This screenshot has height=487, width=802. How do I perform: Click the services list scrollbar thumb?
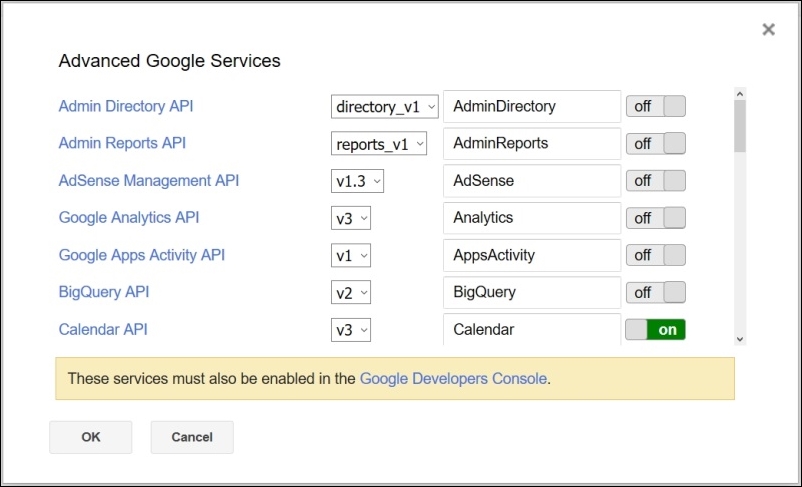[x=740, y=126]
